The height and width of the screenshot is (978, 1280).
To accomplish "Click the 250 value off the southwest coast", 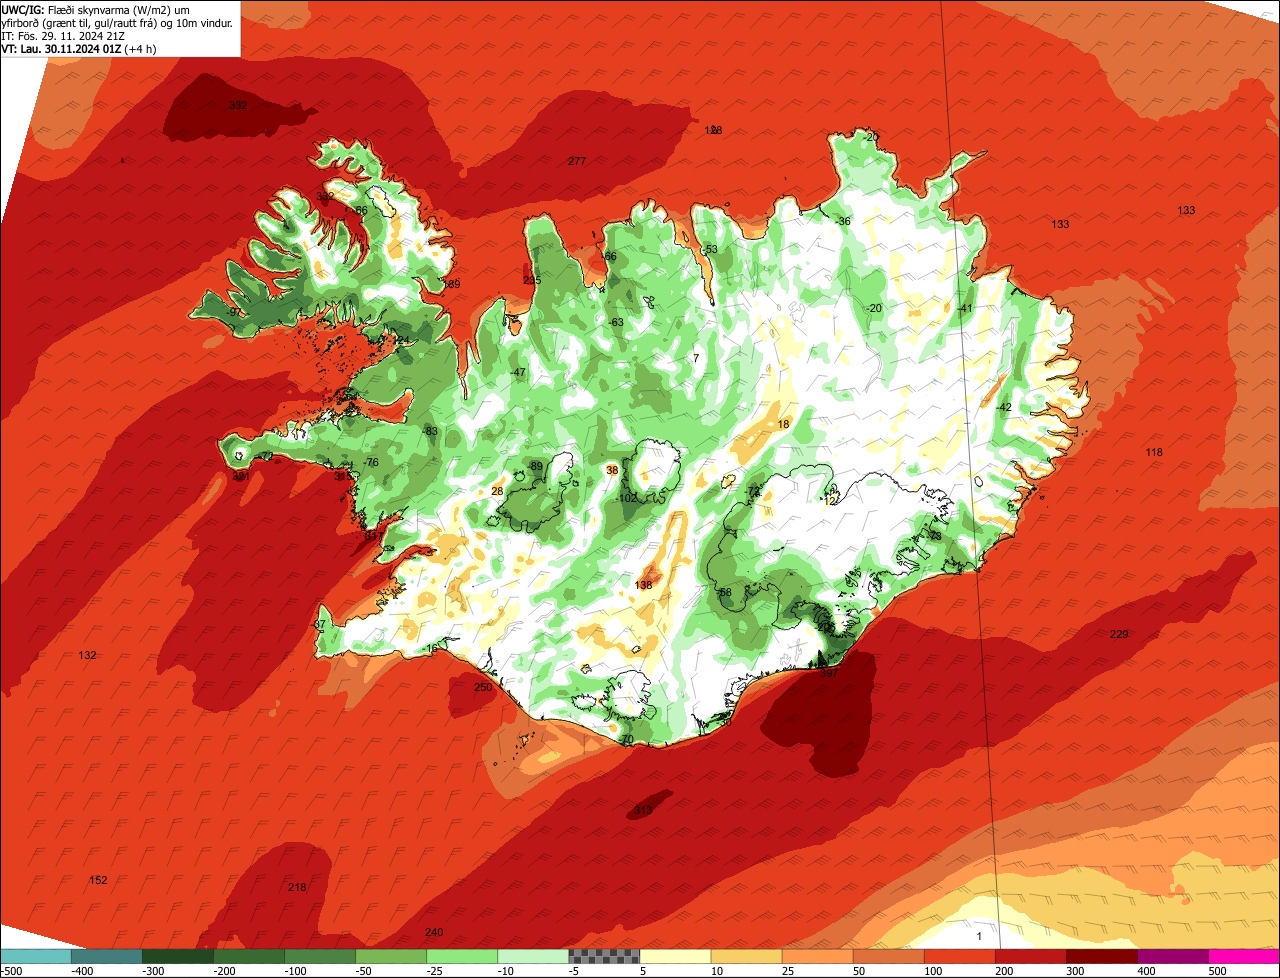I will click(483, 687).
